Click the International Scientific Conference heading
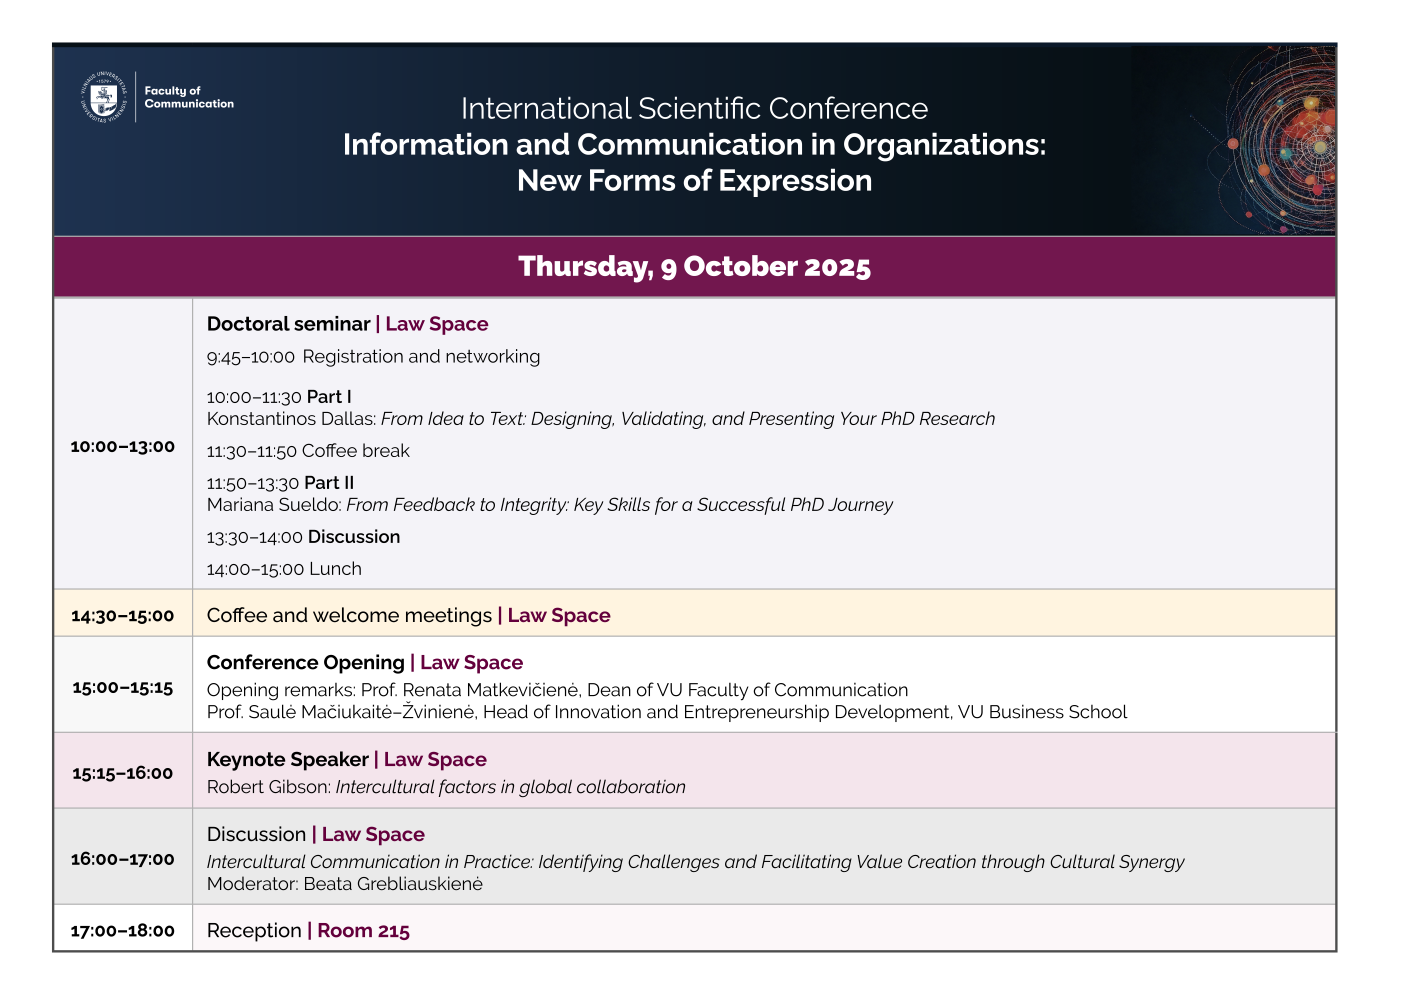Screen dimensions: 1403x992 pyautogui.click(x=694, y=108)
